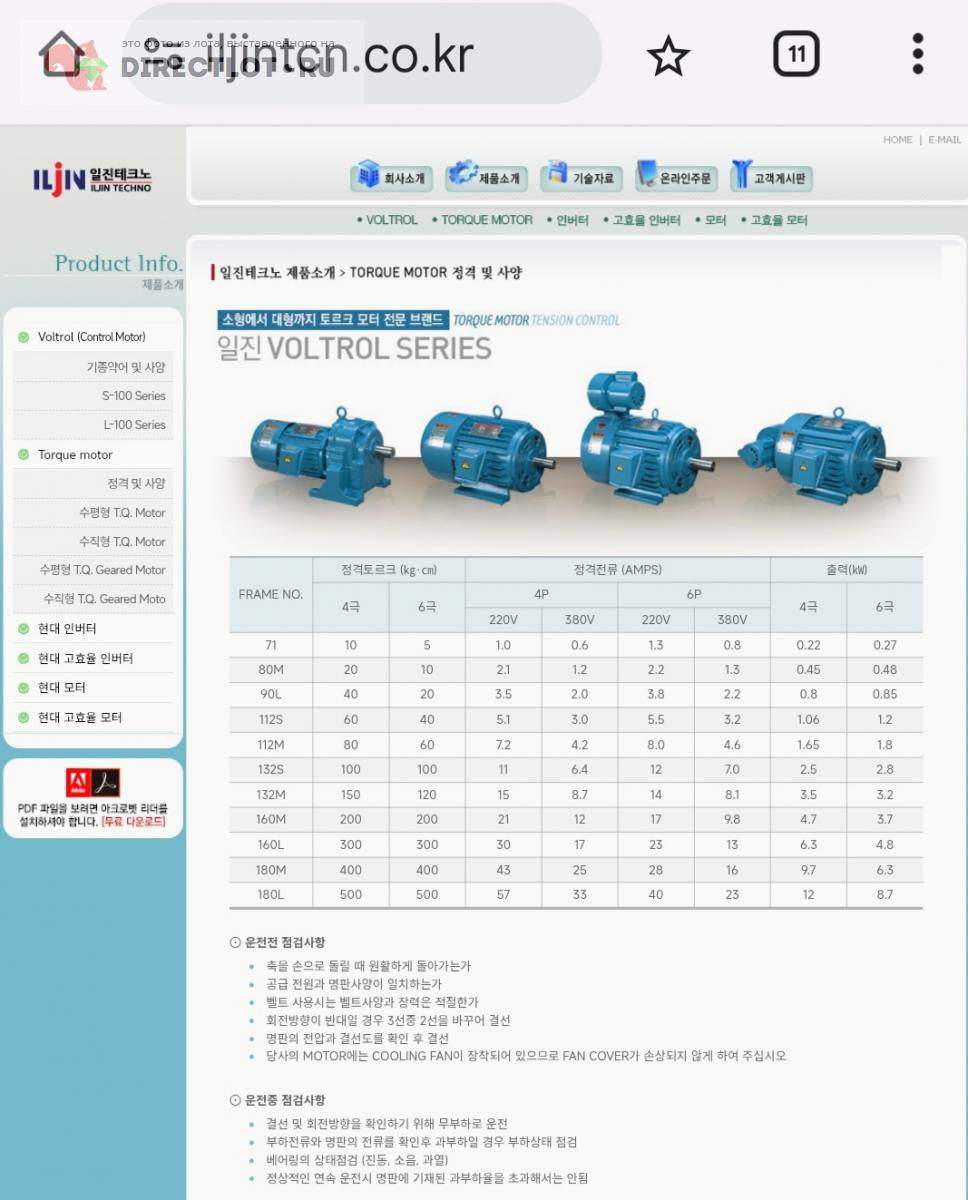Bookmark page with the star icon
968x1200 pixels.
[668, 55]
